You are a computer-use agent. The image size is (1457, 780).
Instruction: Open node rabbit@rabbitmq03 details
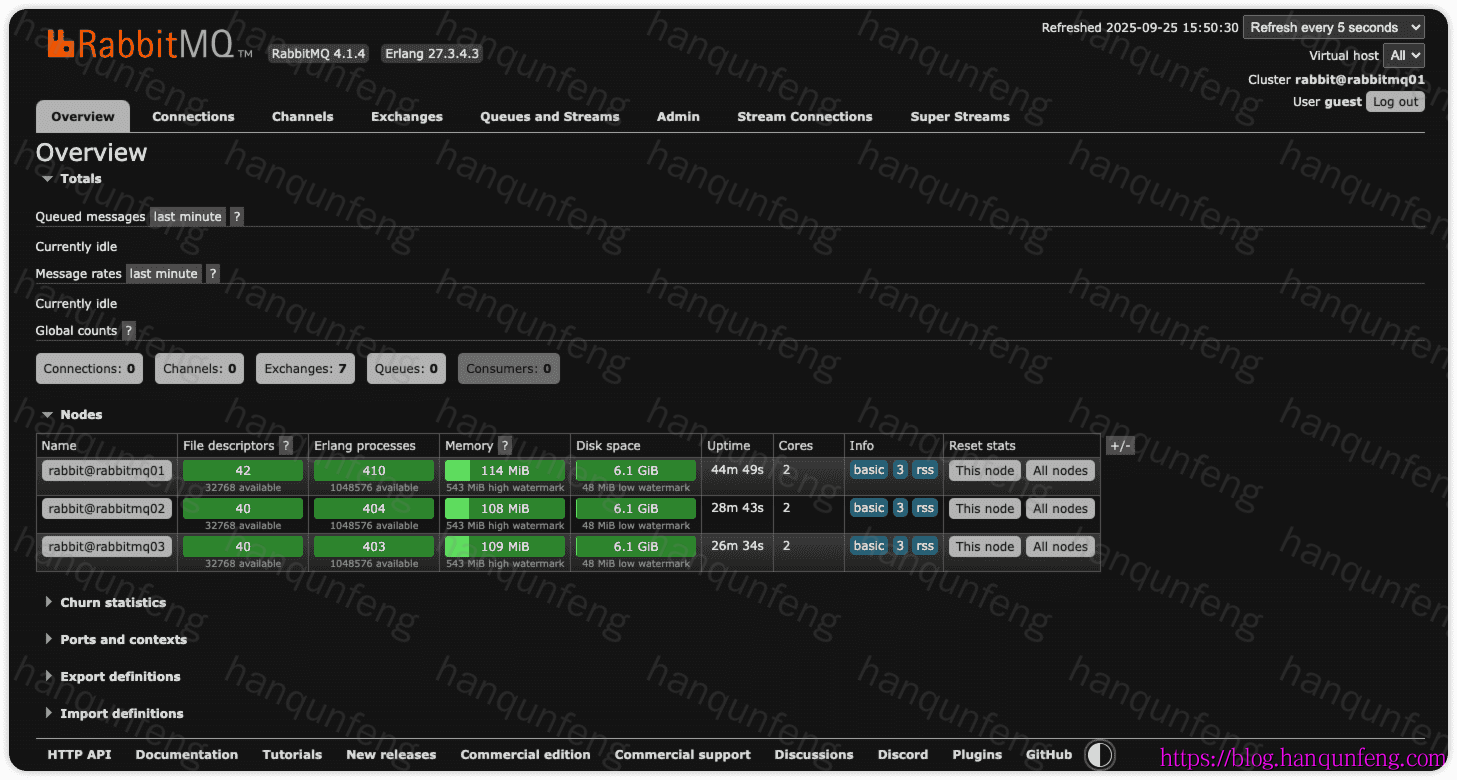[x=107, y=547]
